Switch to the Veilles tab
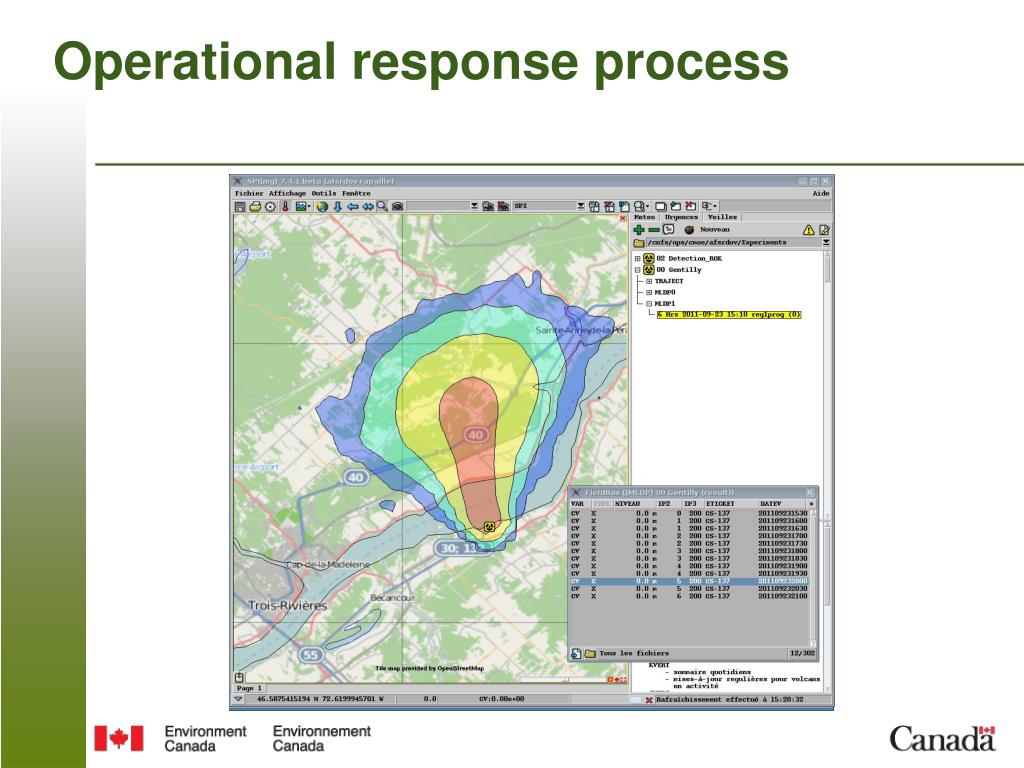 pos(722,217)
